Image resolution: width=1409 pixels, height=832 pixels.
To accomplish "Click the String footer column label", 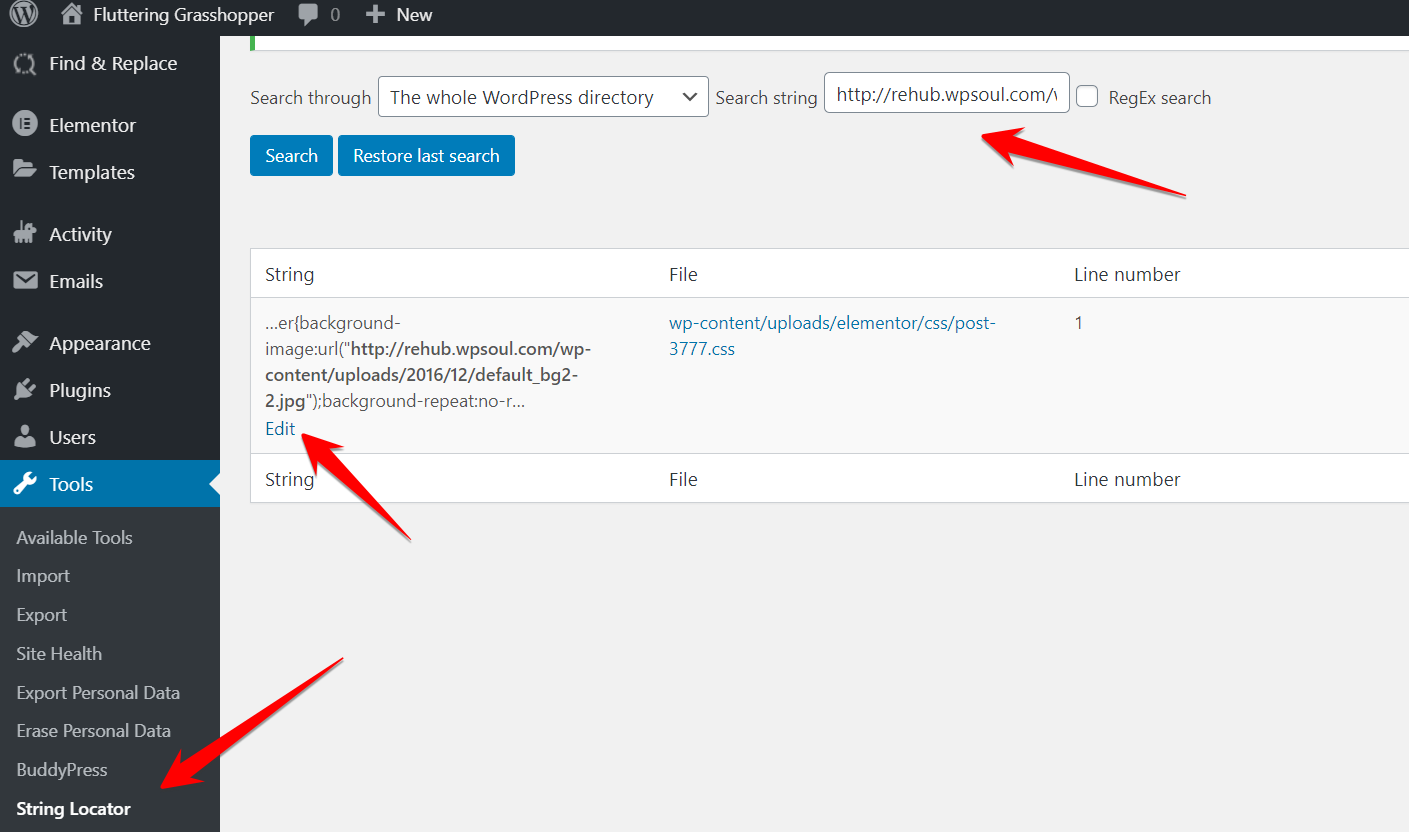I will tap(289, 479).
